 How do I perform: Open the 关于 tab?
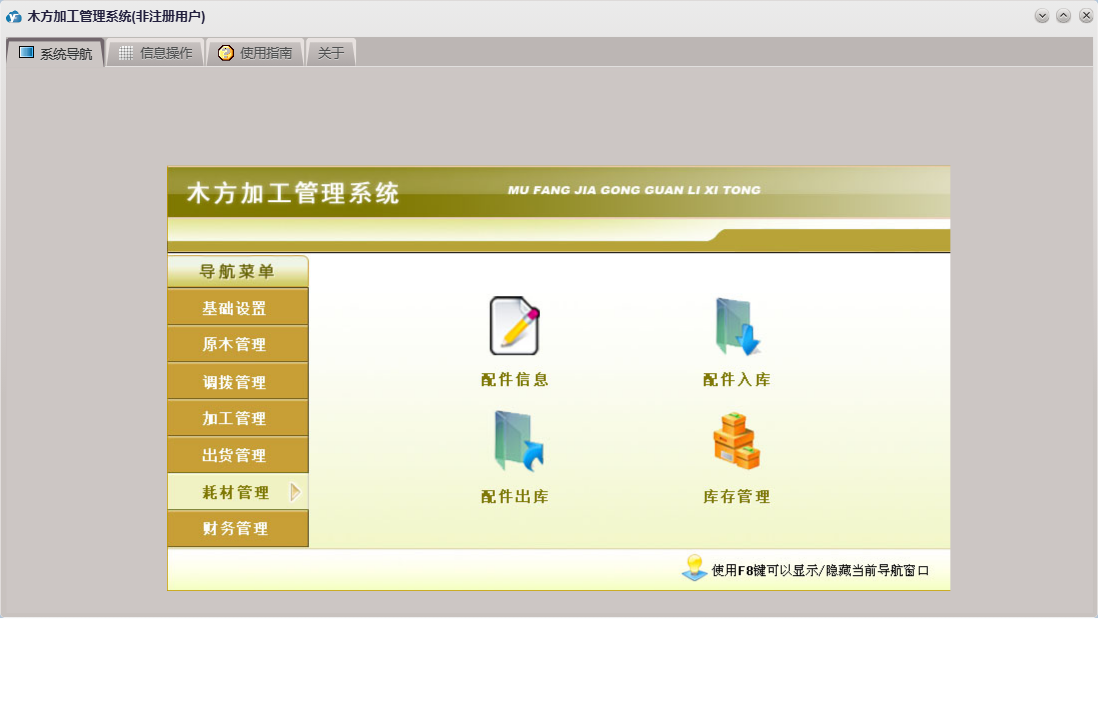[x=331, y=53]
